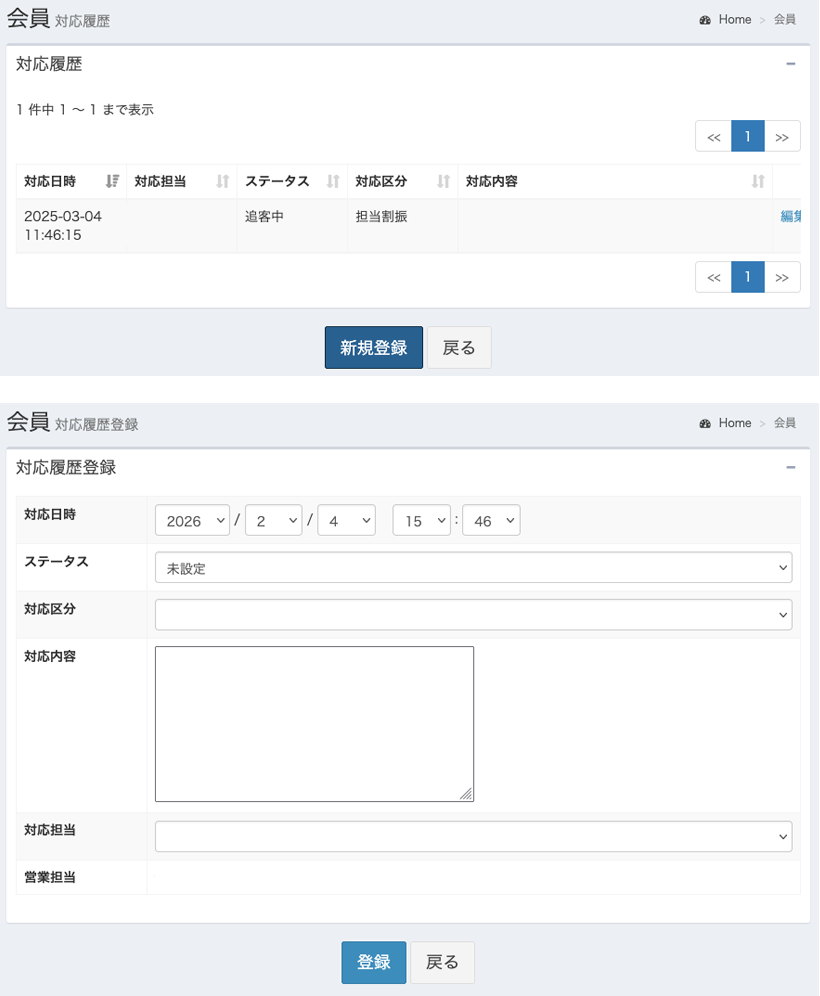Image resolution: width=820 pixels, height=996 pixels.
Task: Open the 対応区分 dropdown
Action: [x=473, y=615]
